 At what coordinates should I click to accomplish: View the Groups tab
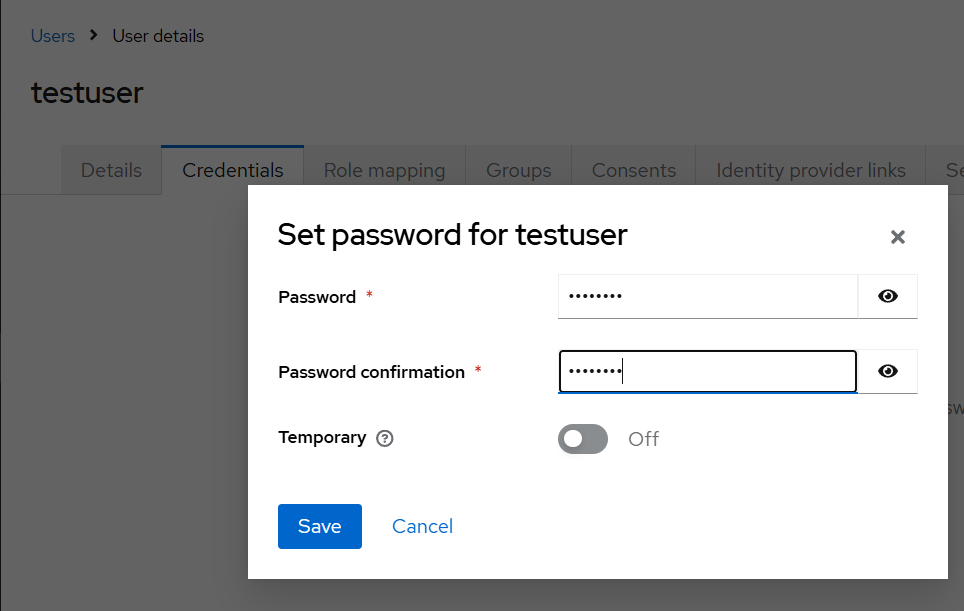518,170
